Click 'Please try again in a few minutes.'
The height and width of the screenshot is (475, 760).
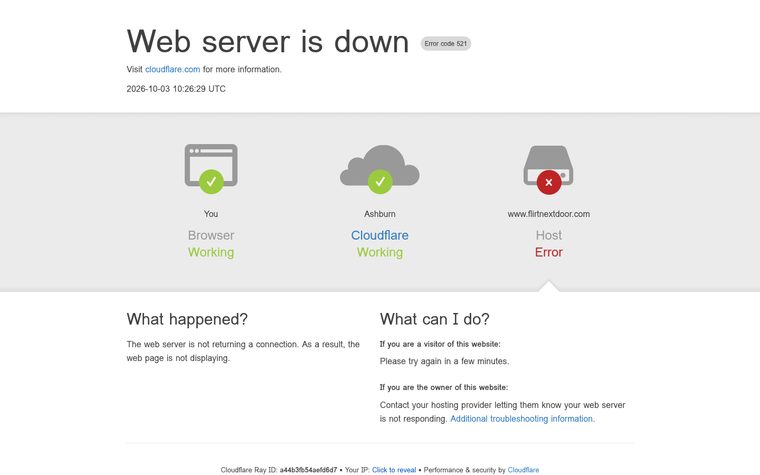pyautogui.click(x=444, y=361)
